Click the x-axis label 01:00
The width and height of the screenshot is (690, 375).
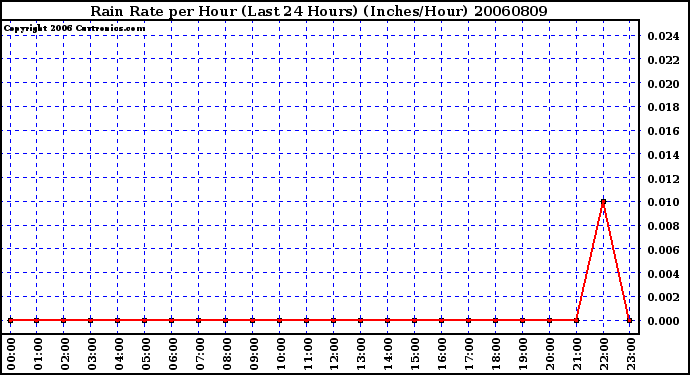coord(38,354)
